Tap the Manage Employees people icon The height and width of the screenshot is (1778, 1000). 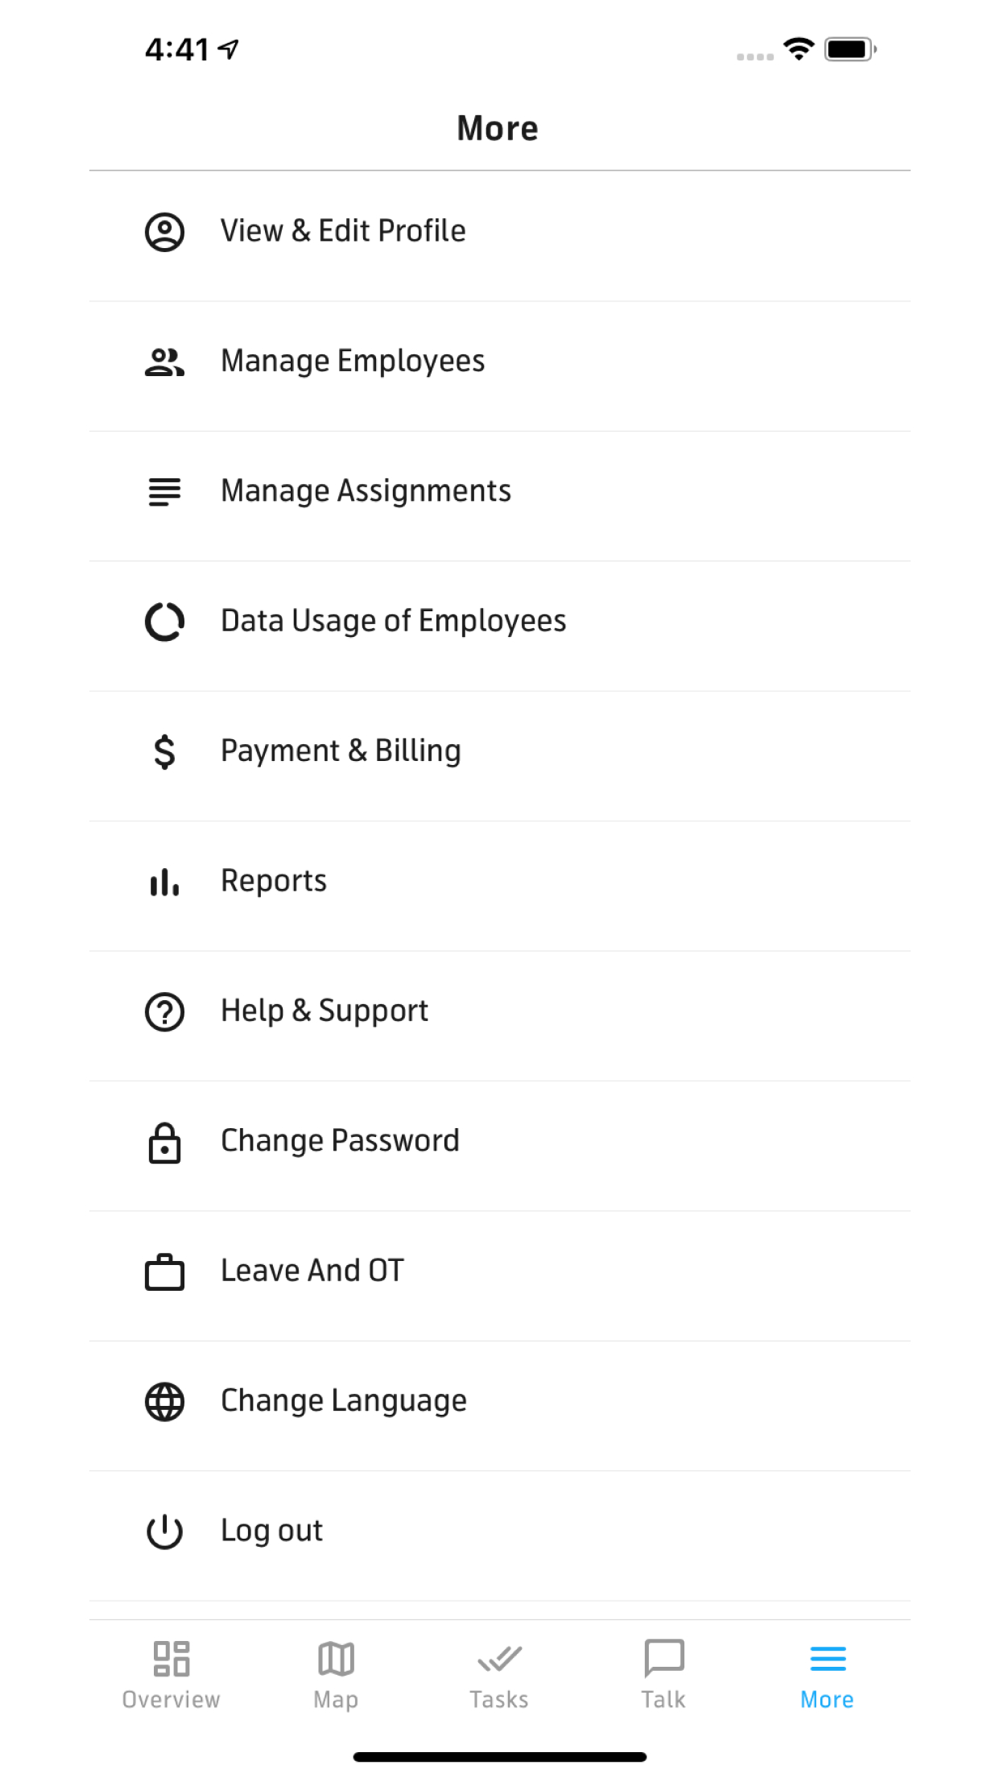165,362
